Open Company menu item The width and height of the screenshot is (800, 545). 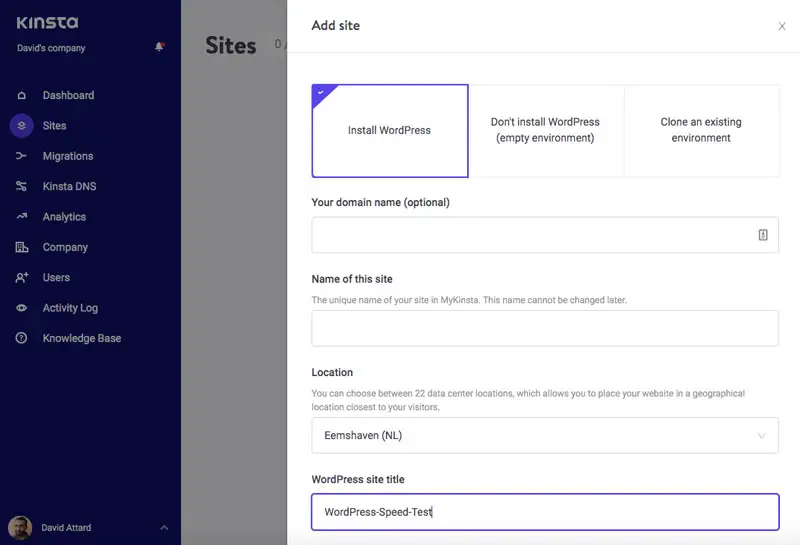65,247
